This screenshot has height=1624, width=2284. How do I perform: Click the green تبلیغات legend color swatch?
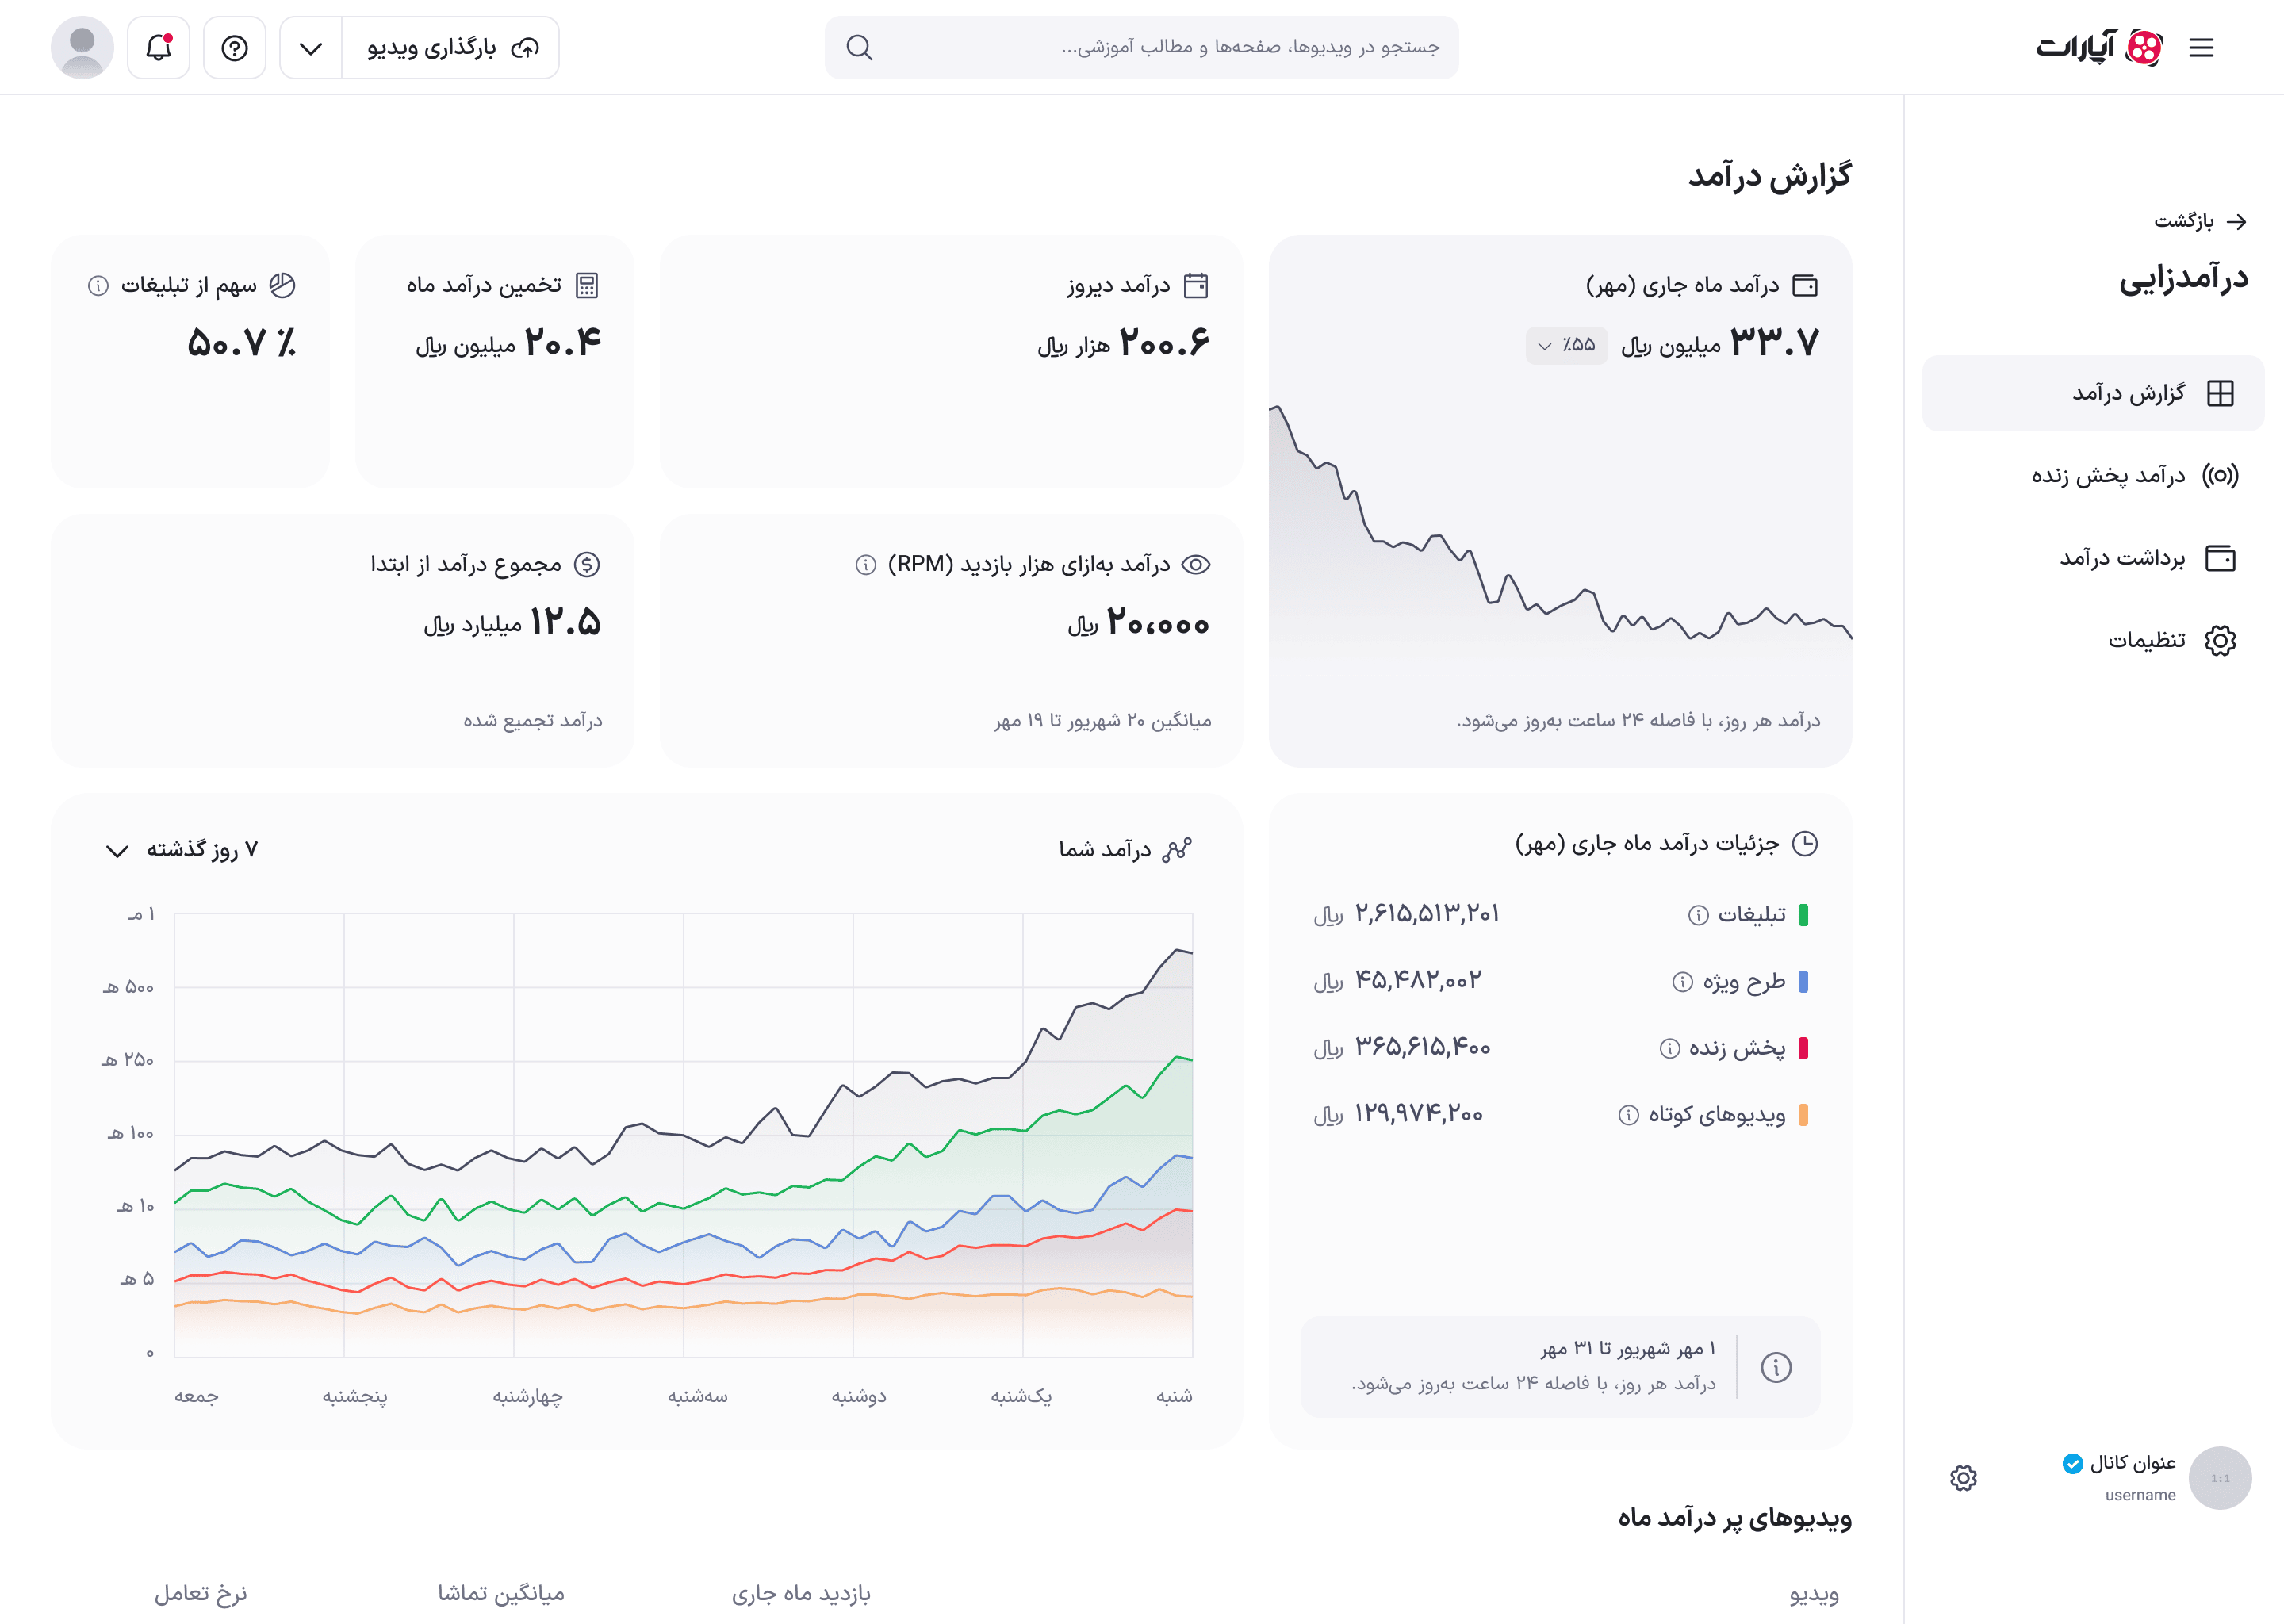click(x=1803, y=915)
